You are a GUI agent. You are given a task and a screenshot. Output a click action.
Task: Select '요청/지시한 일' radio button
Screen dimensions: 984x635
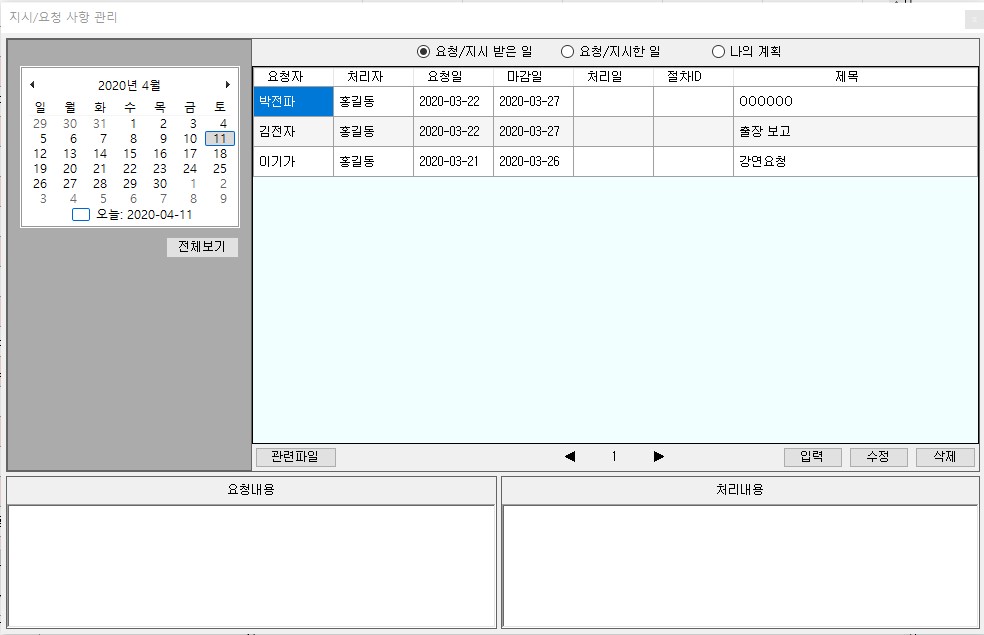pos(568,52)
